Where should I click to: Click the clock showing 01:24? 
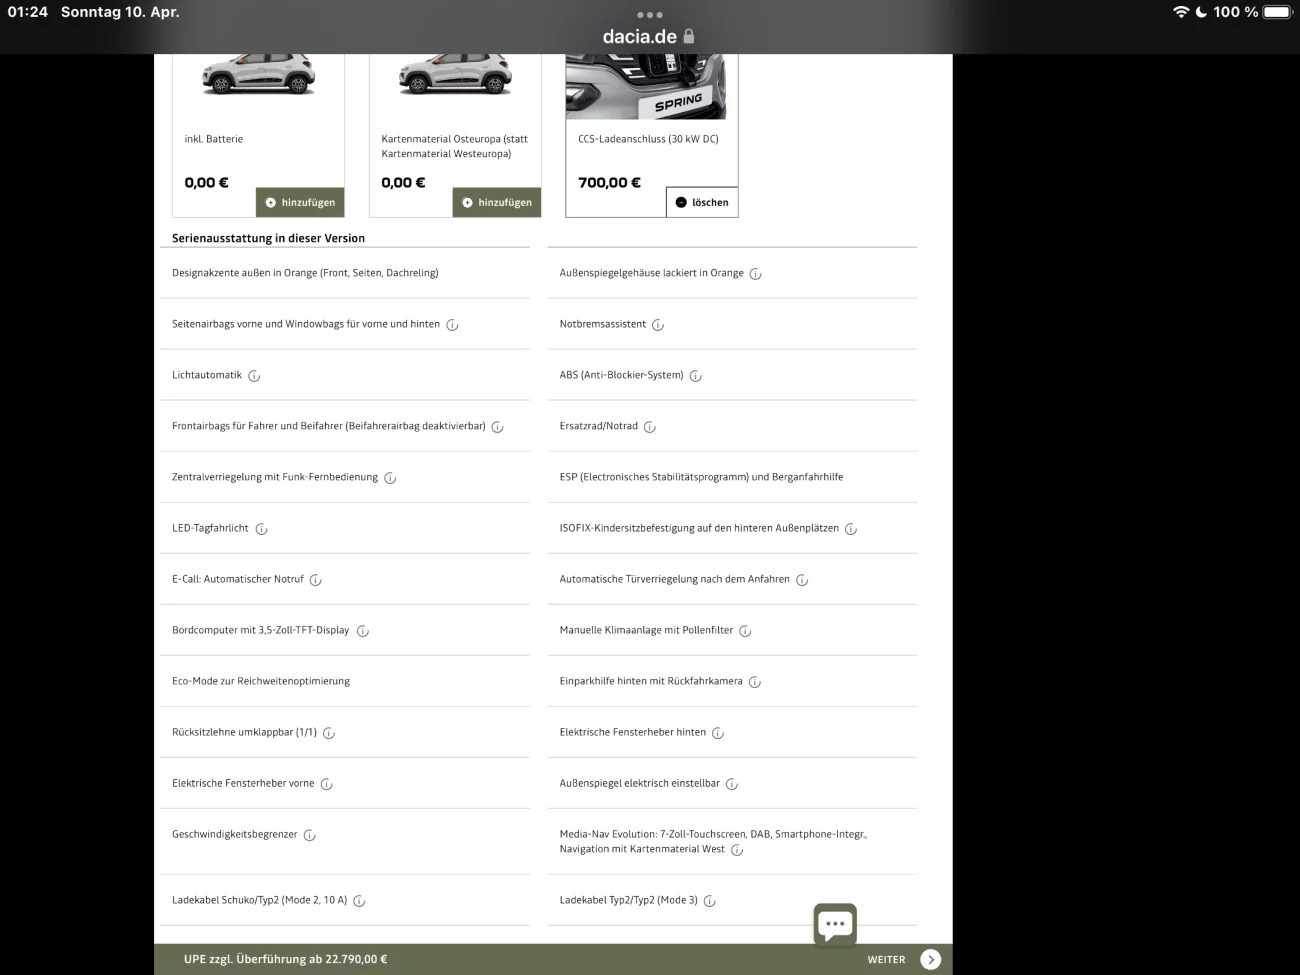pyautogui.click(x=28, y=12)
